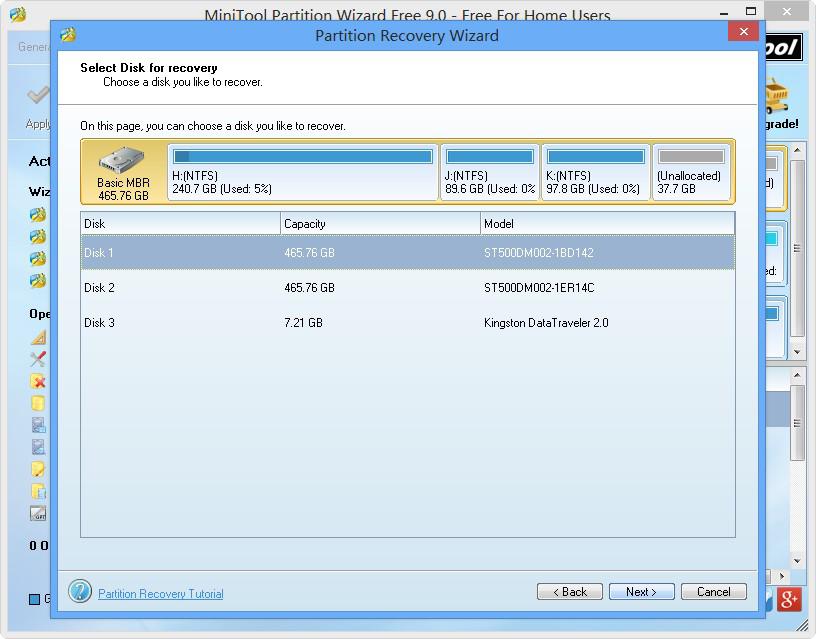816x639 pixels.
Task: Go Back to the previous wizard step
Action: (x=570, y=592)
